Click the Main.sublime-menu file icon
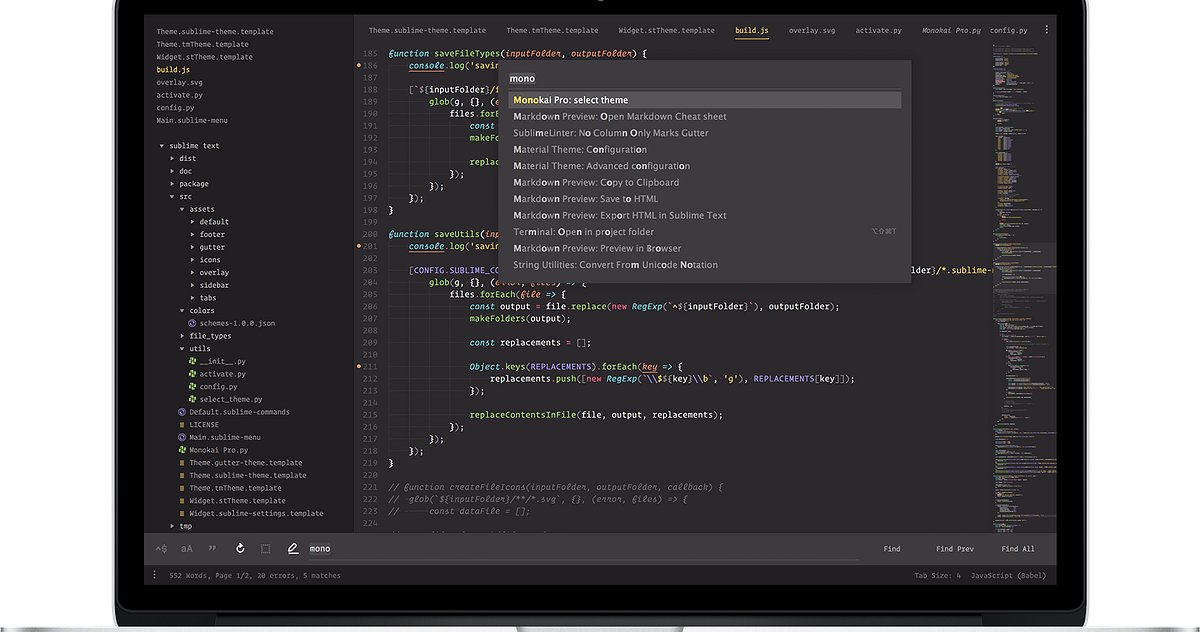The height and width of the screenshot is (632, 1200). coord(181,437)
